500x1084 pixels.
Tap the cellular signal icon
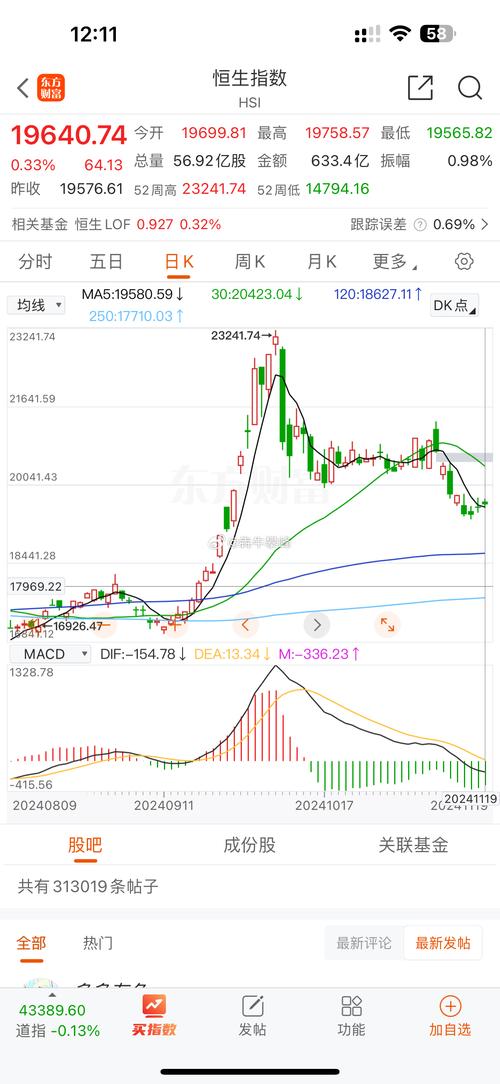click(367, 34)
